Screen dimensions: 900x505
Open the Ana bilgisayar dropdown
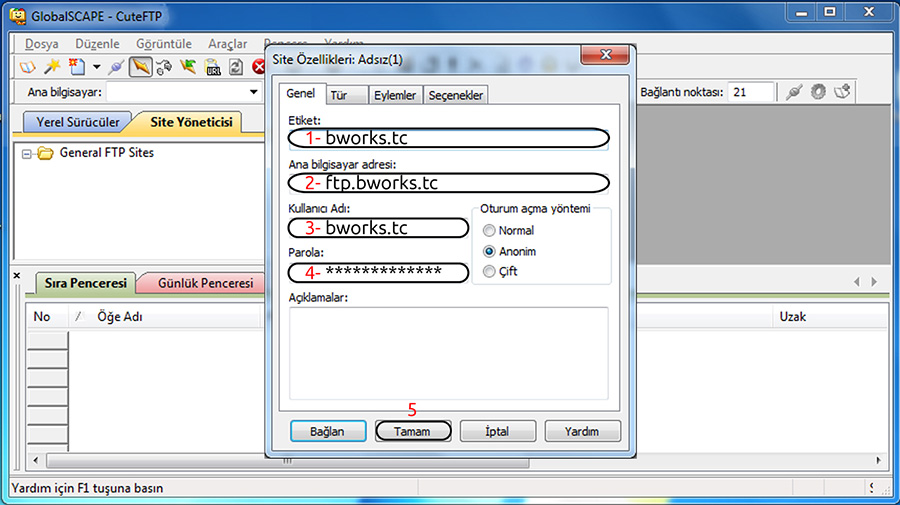(x=253, y=92)
